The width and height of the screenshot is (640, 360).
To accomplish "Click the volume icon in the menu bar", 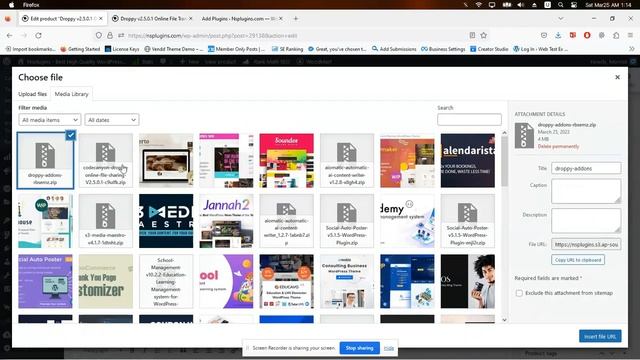I will (x=521, y=5).
